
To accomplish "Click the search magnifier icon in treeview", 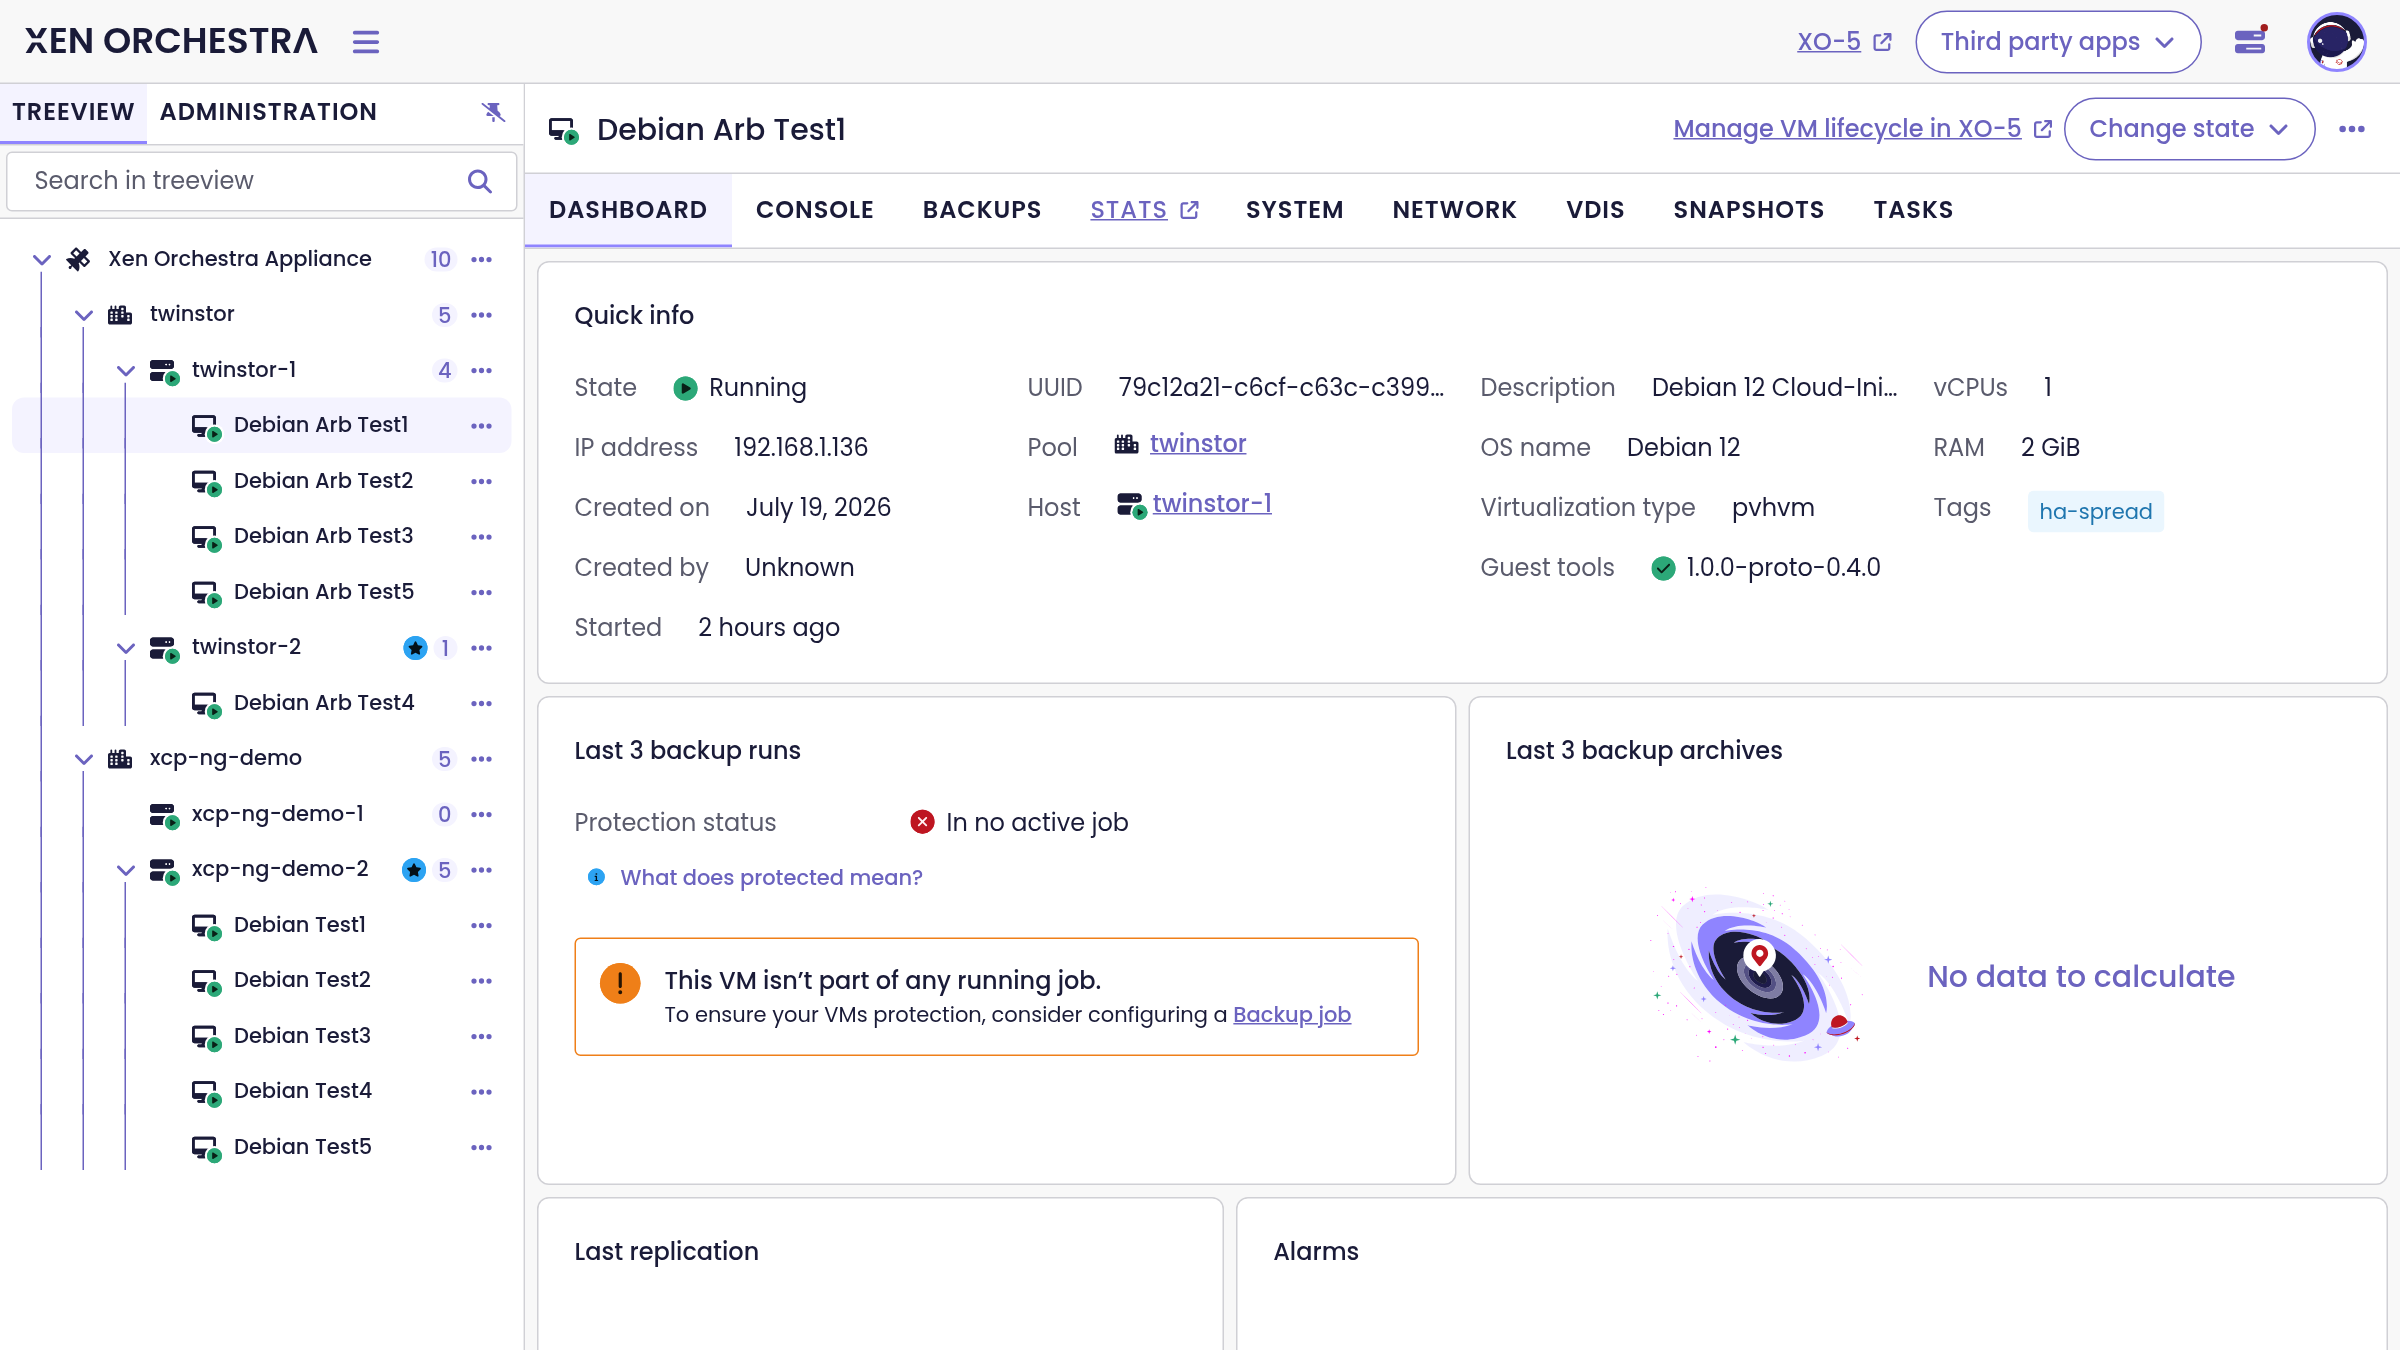I will coord(480,181).
